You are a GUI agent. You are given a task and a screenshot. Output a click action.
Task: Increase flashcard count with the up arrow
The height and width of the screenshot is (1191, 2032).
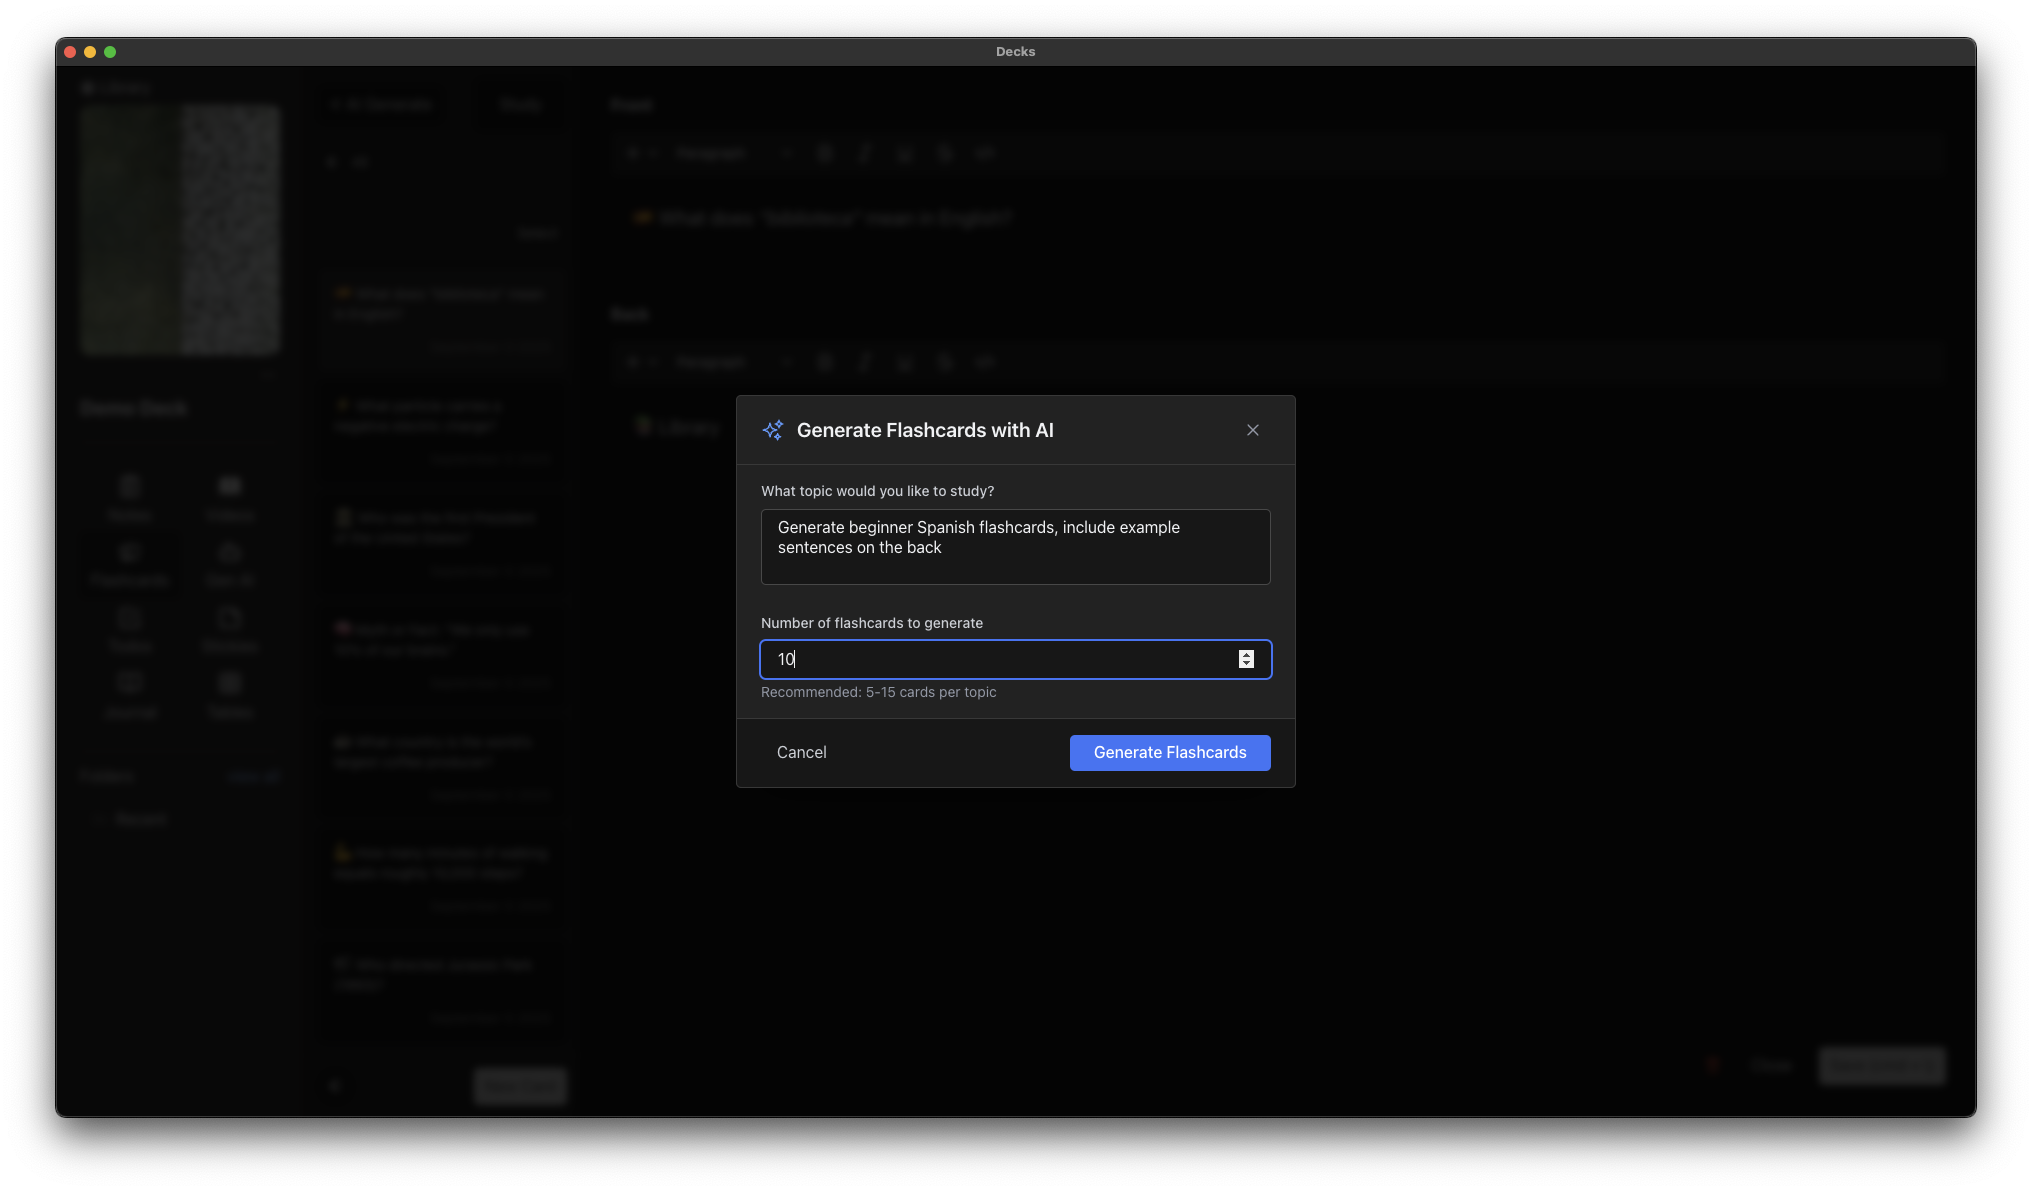[1246, 654]
